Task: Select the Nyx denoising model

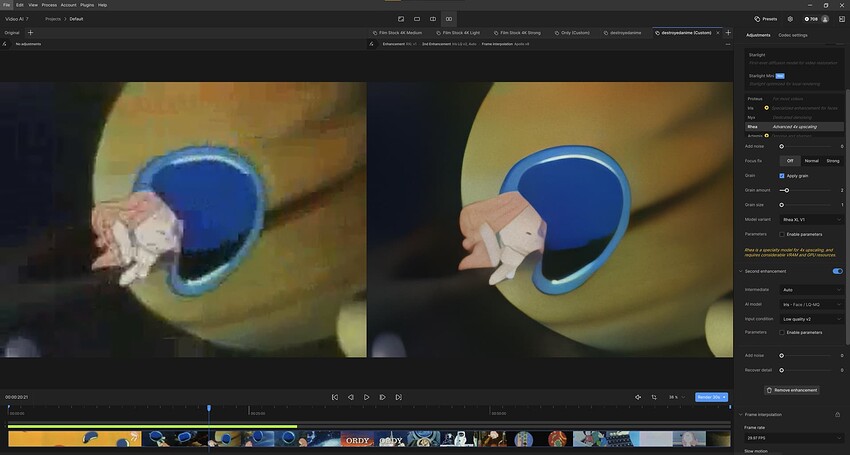Action: (795, 117)
